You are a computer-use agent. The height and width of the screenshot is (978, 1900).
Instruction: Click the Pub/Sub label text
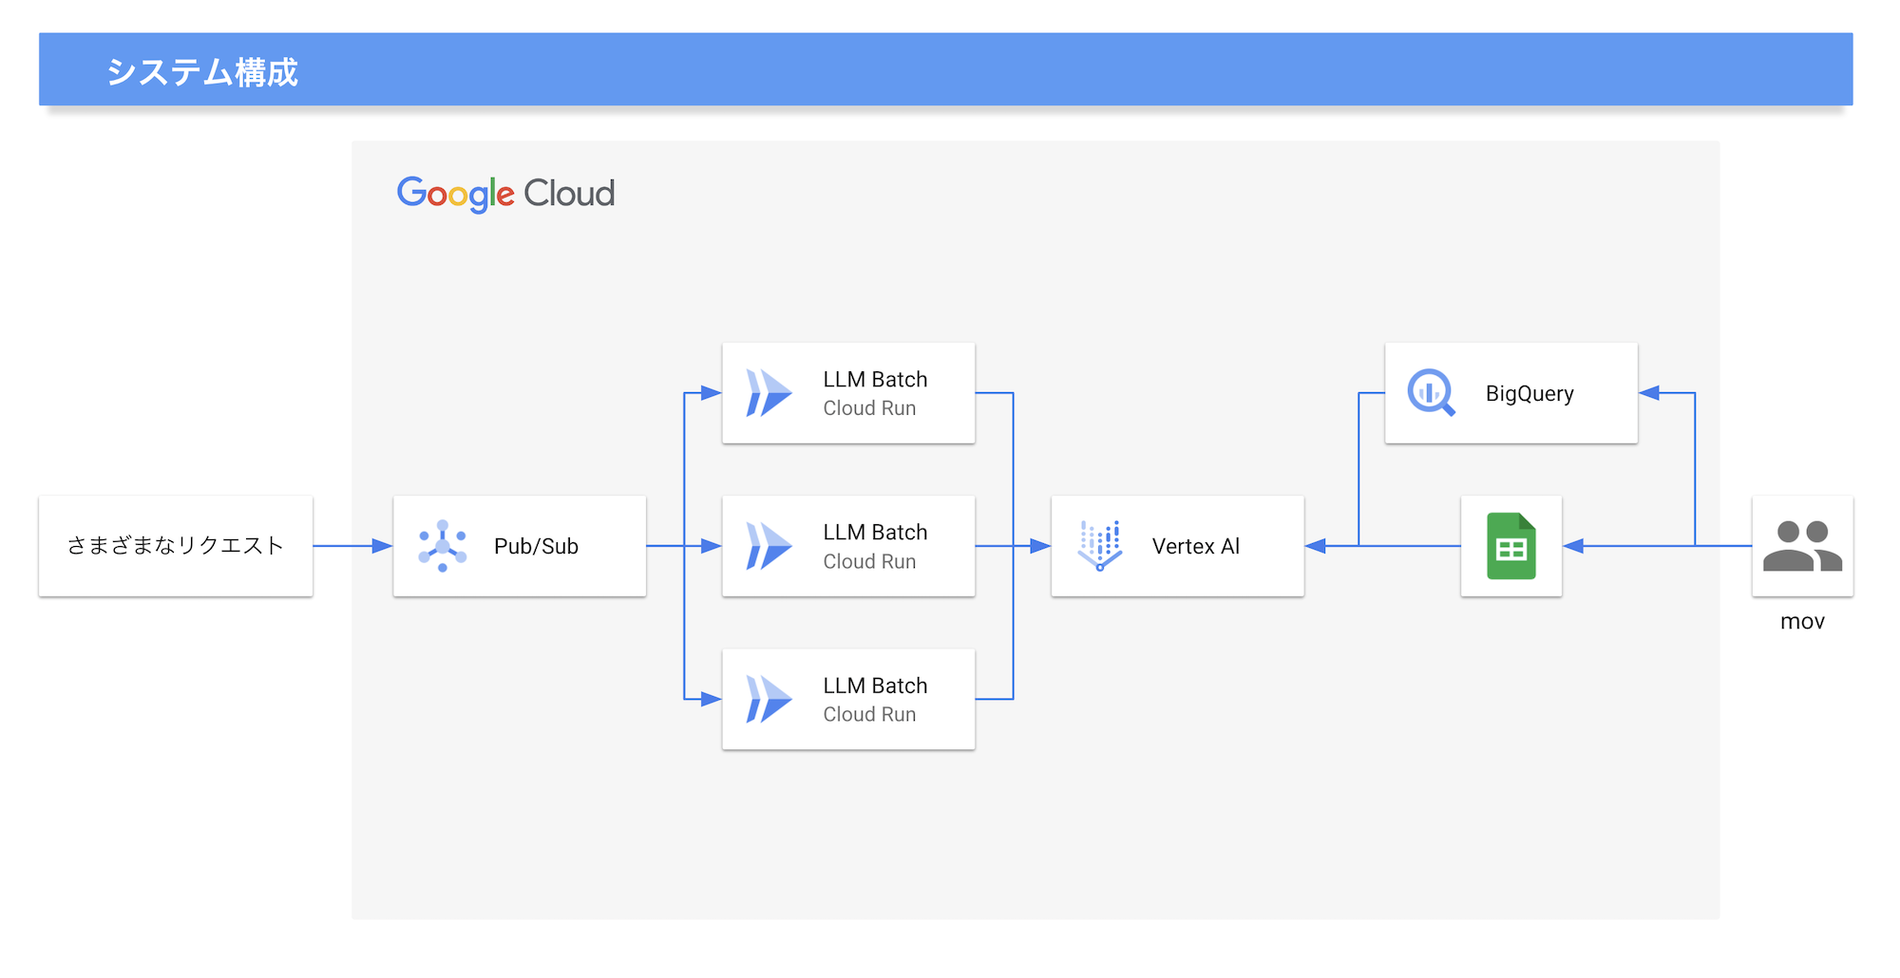pos(536,546)
